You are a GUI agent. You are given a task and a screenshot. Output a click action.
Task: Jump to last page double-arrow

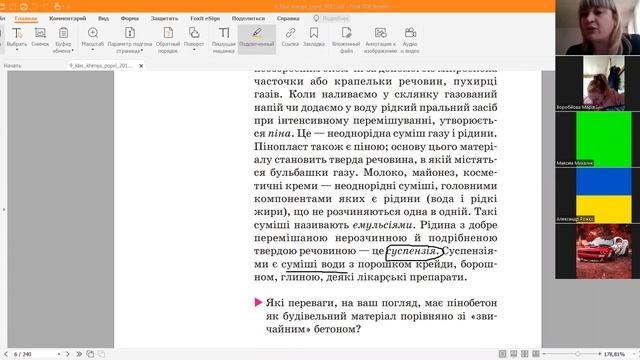pyautogui.click(x=79, y=354)
